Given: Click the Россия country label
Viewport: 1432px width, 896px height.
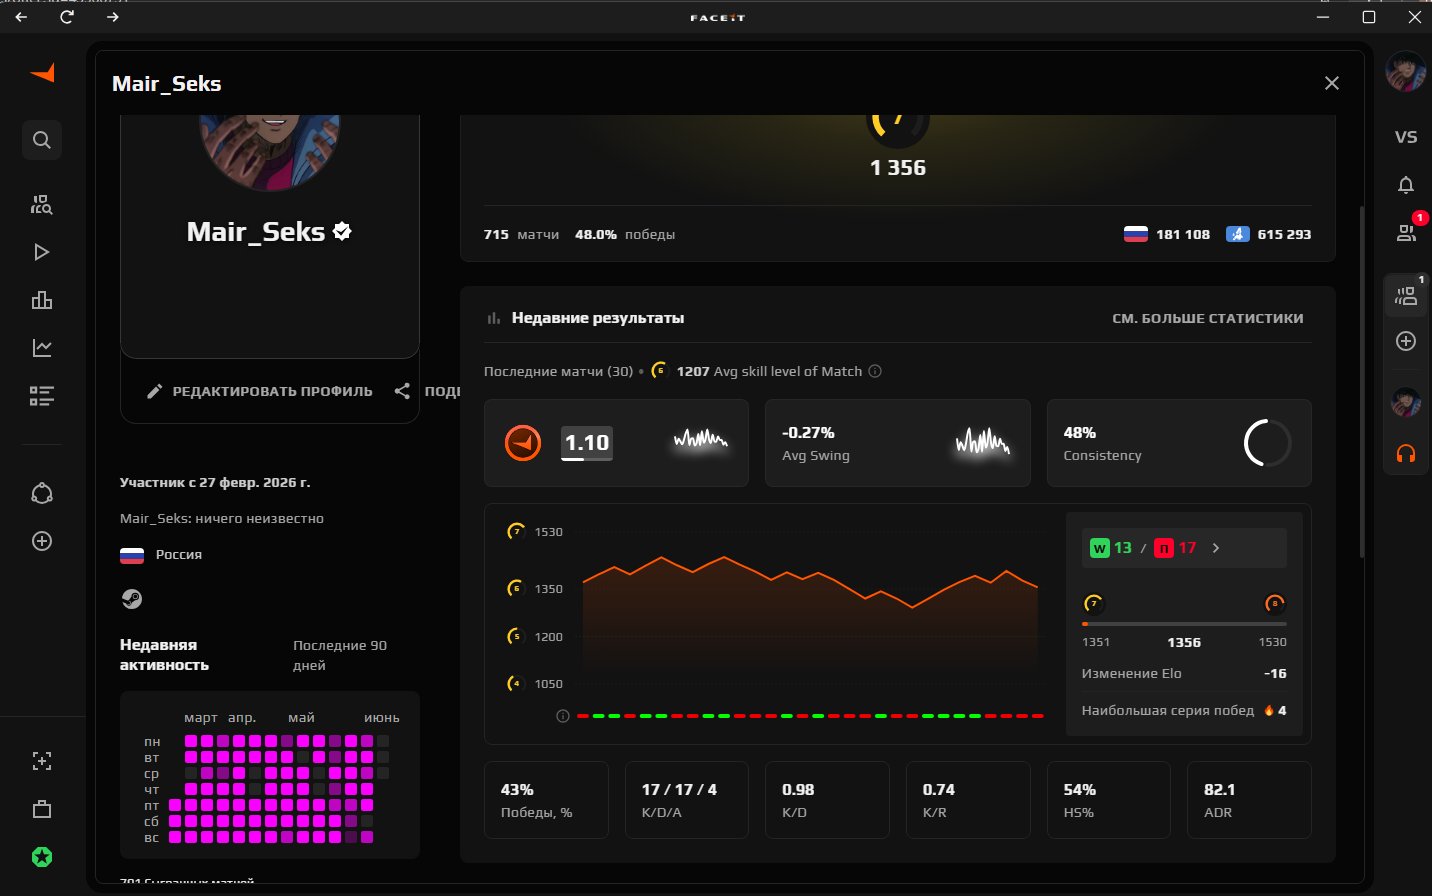Looking at the screenshot, I should click(x=179, y=554).
